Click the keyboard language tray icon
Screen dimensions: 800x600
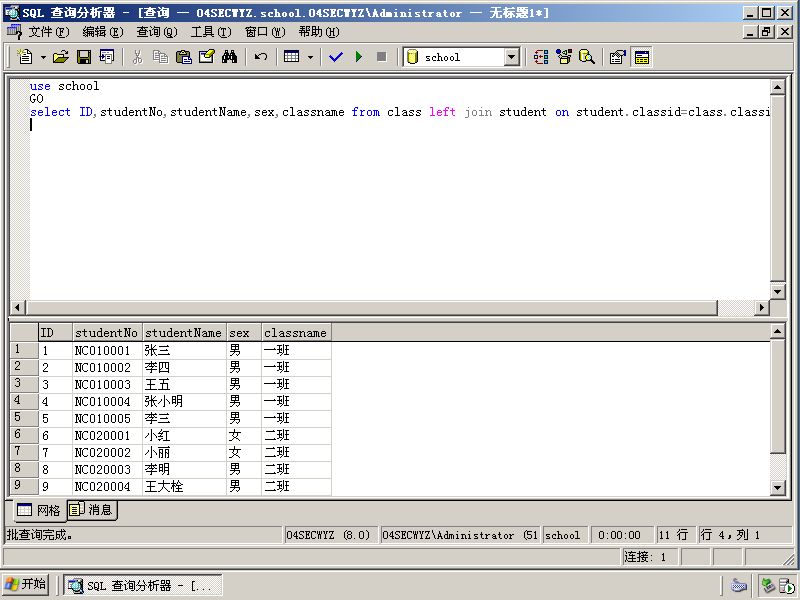click(x=739, y=585)
